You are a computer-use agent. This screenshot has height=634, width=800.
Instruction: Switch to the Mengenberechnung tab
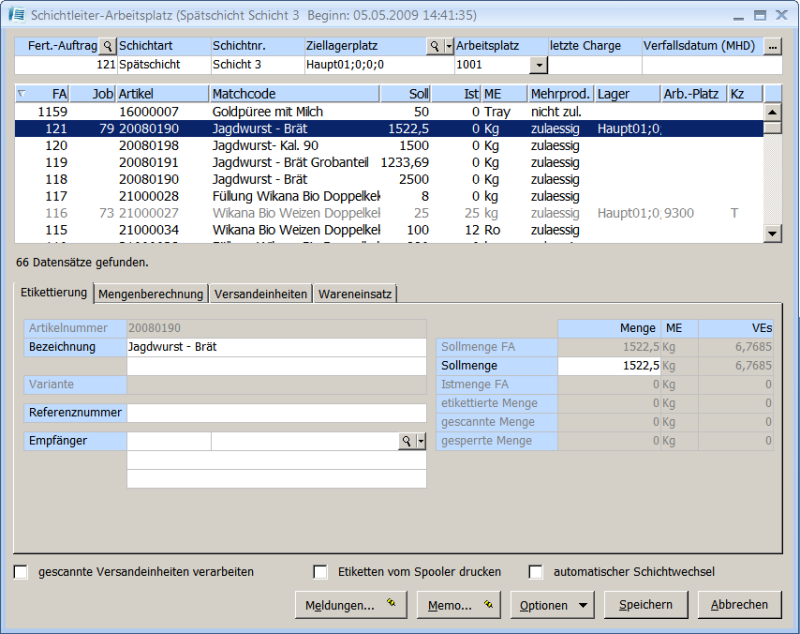pos(152,293)
